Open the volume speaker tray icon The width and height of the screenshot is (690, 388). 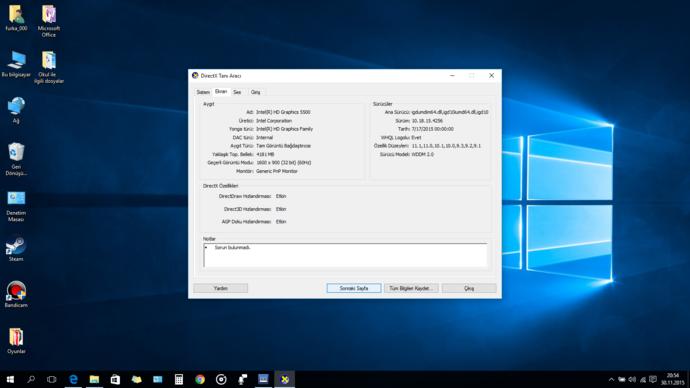632,379
